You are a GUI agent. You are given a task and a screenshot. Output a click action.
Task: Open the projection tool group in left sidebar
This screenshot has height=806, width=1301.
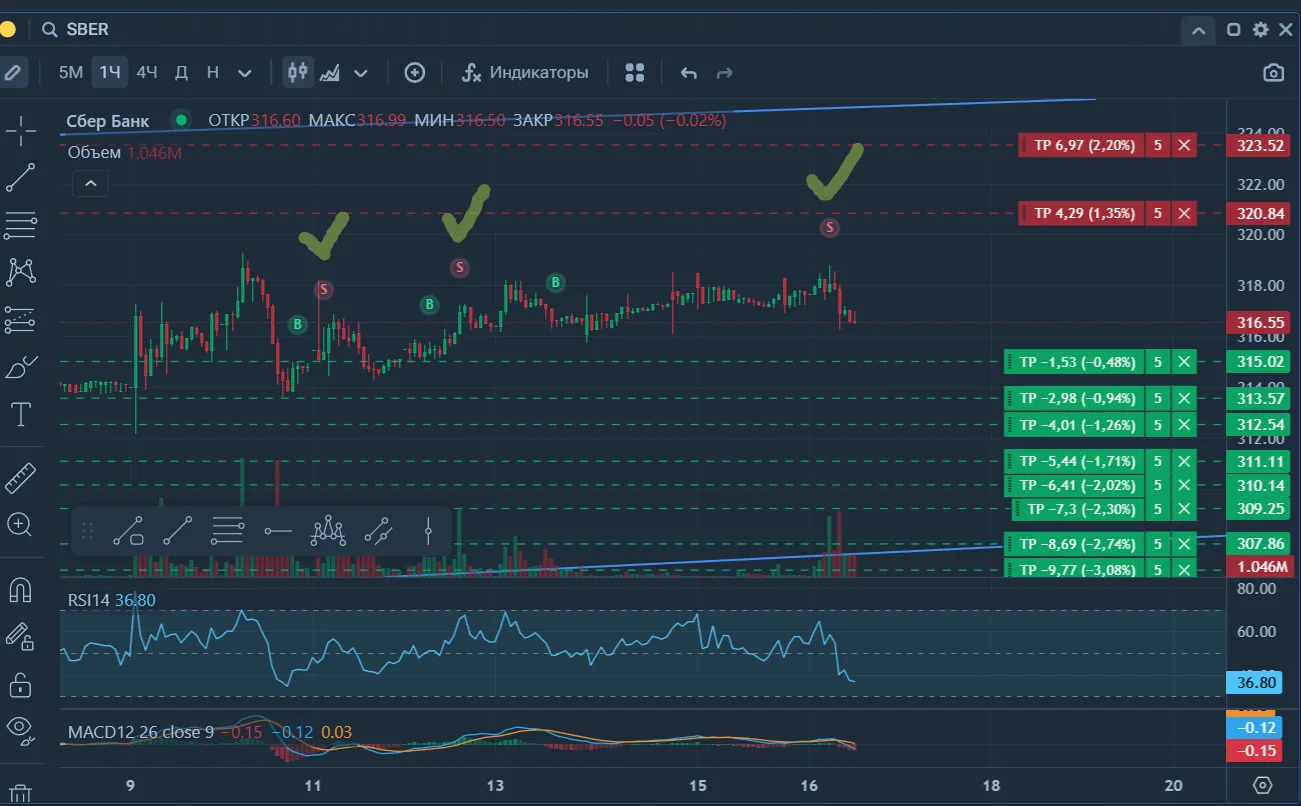pyautogui.click(x=21, y=320)
